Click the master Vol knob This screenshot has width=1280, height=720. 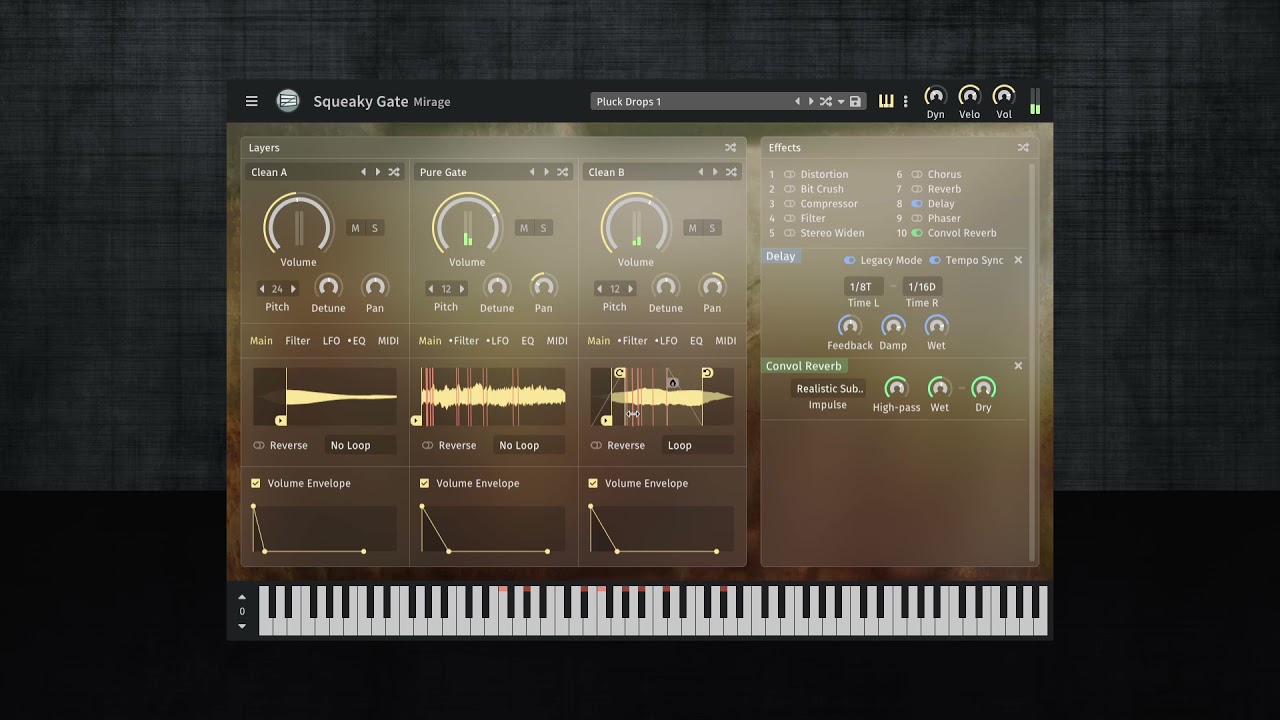(1004, 96)
